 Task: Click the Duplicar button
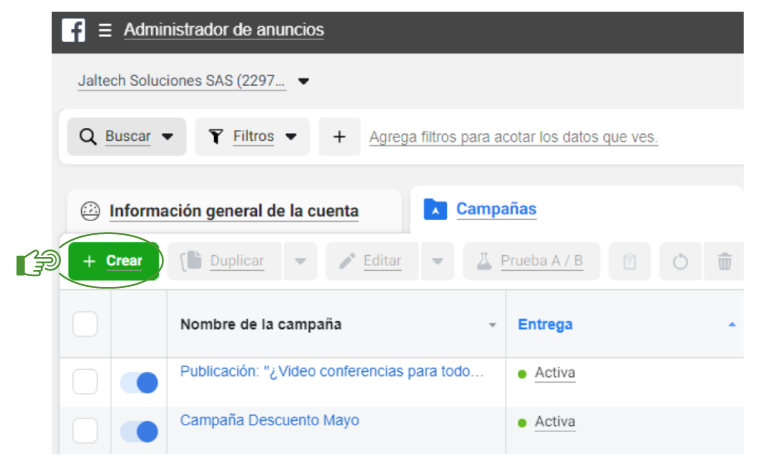tap(224, 261)
